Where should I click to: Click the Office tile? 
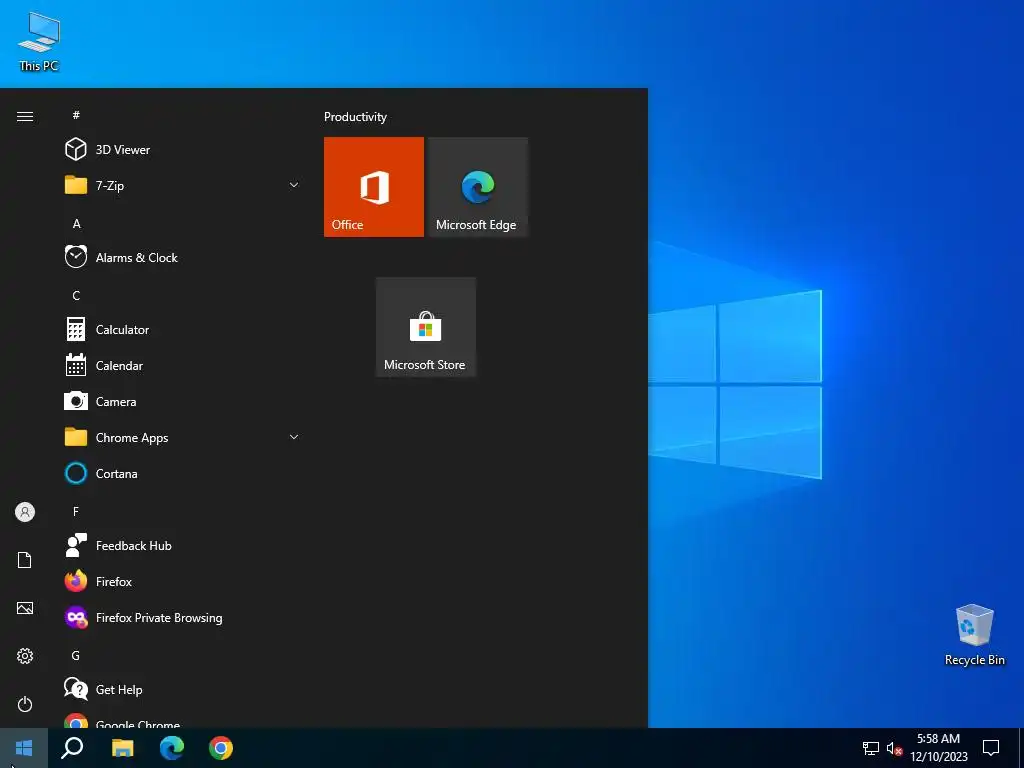click(374, 187)
